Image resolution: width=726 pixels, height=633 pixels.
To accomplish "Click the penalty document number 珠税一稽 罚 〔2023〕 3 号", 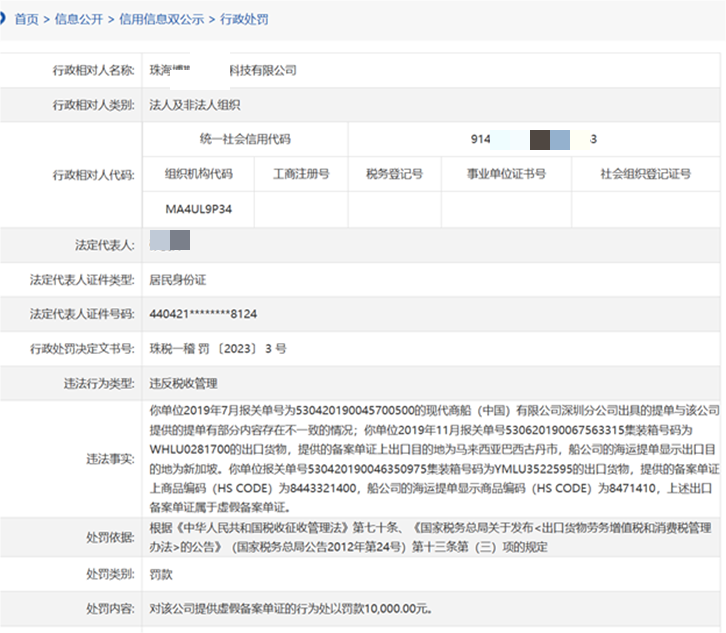I will click(x=217, y=349).
